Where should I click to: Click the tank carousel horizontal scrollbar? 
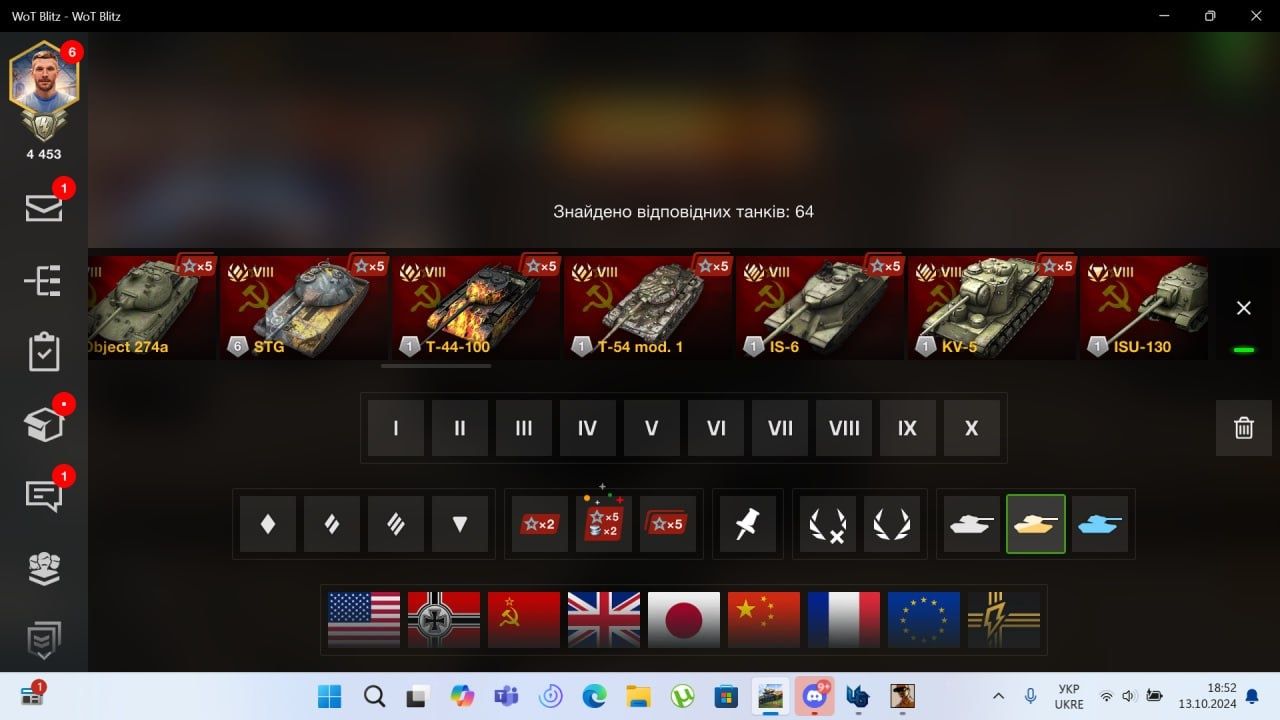tap(436, 366)
